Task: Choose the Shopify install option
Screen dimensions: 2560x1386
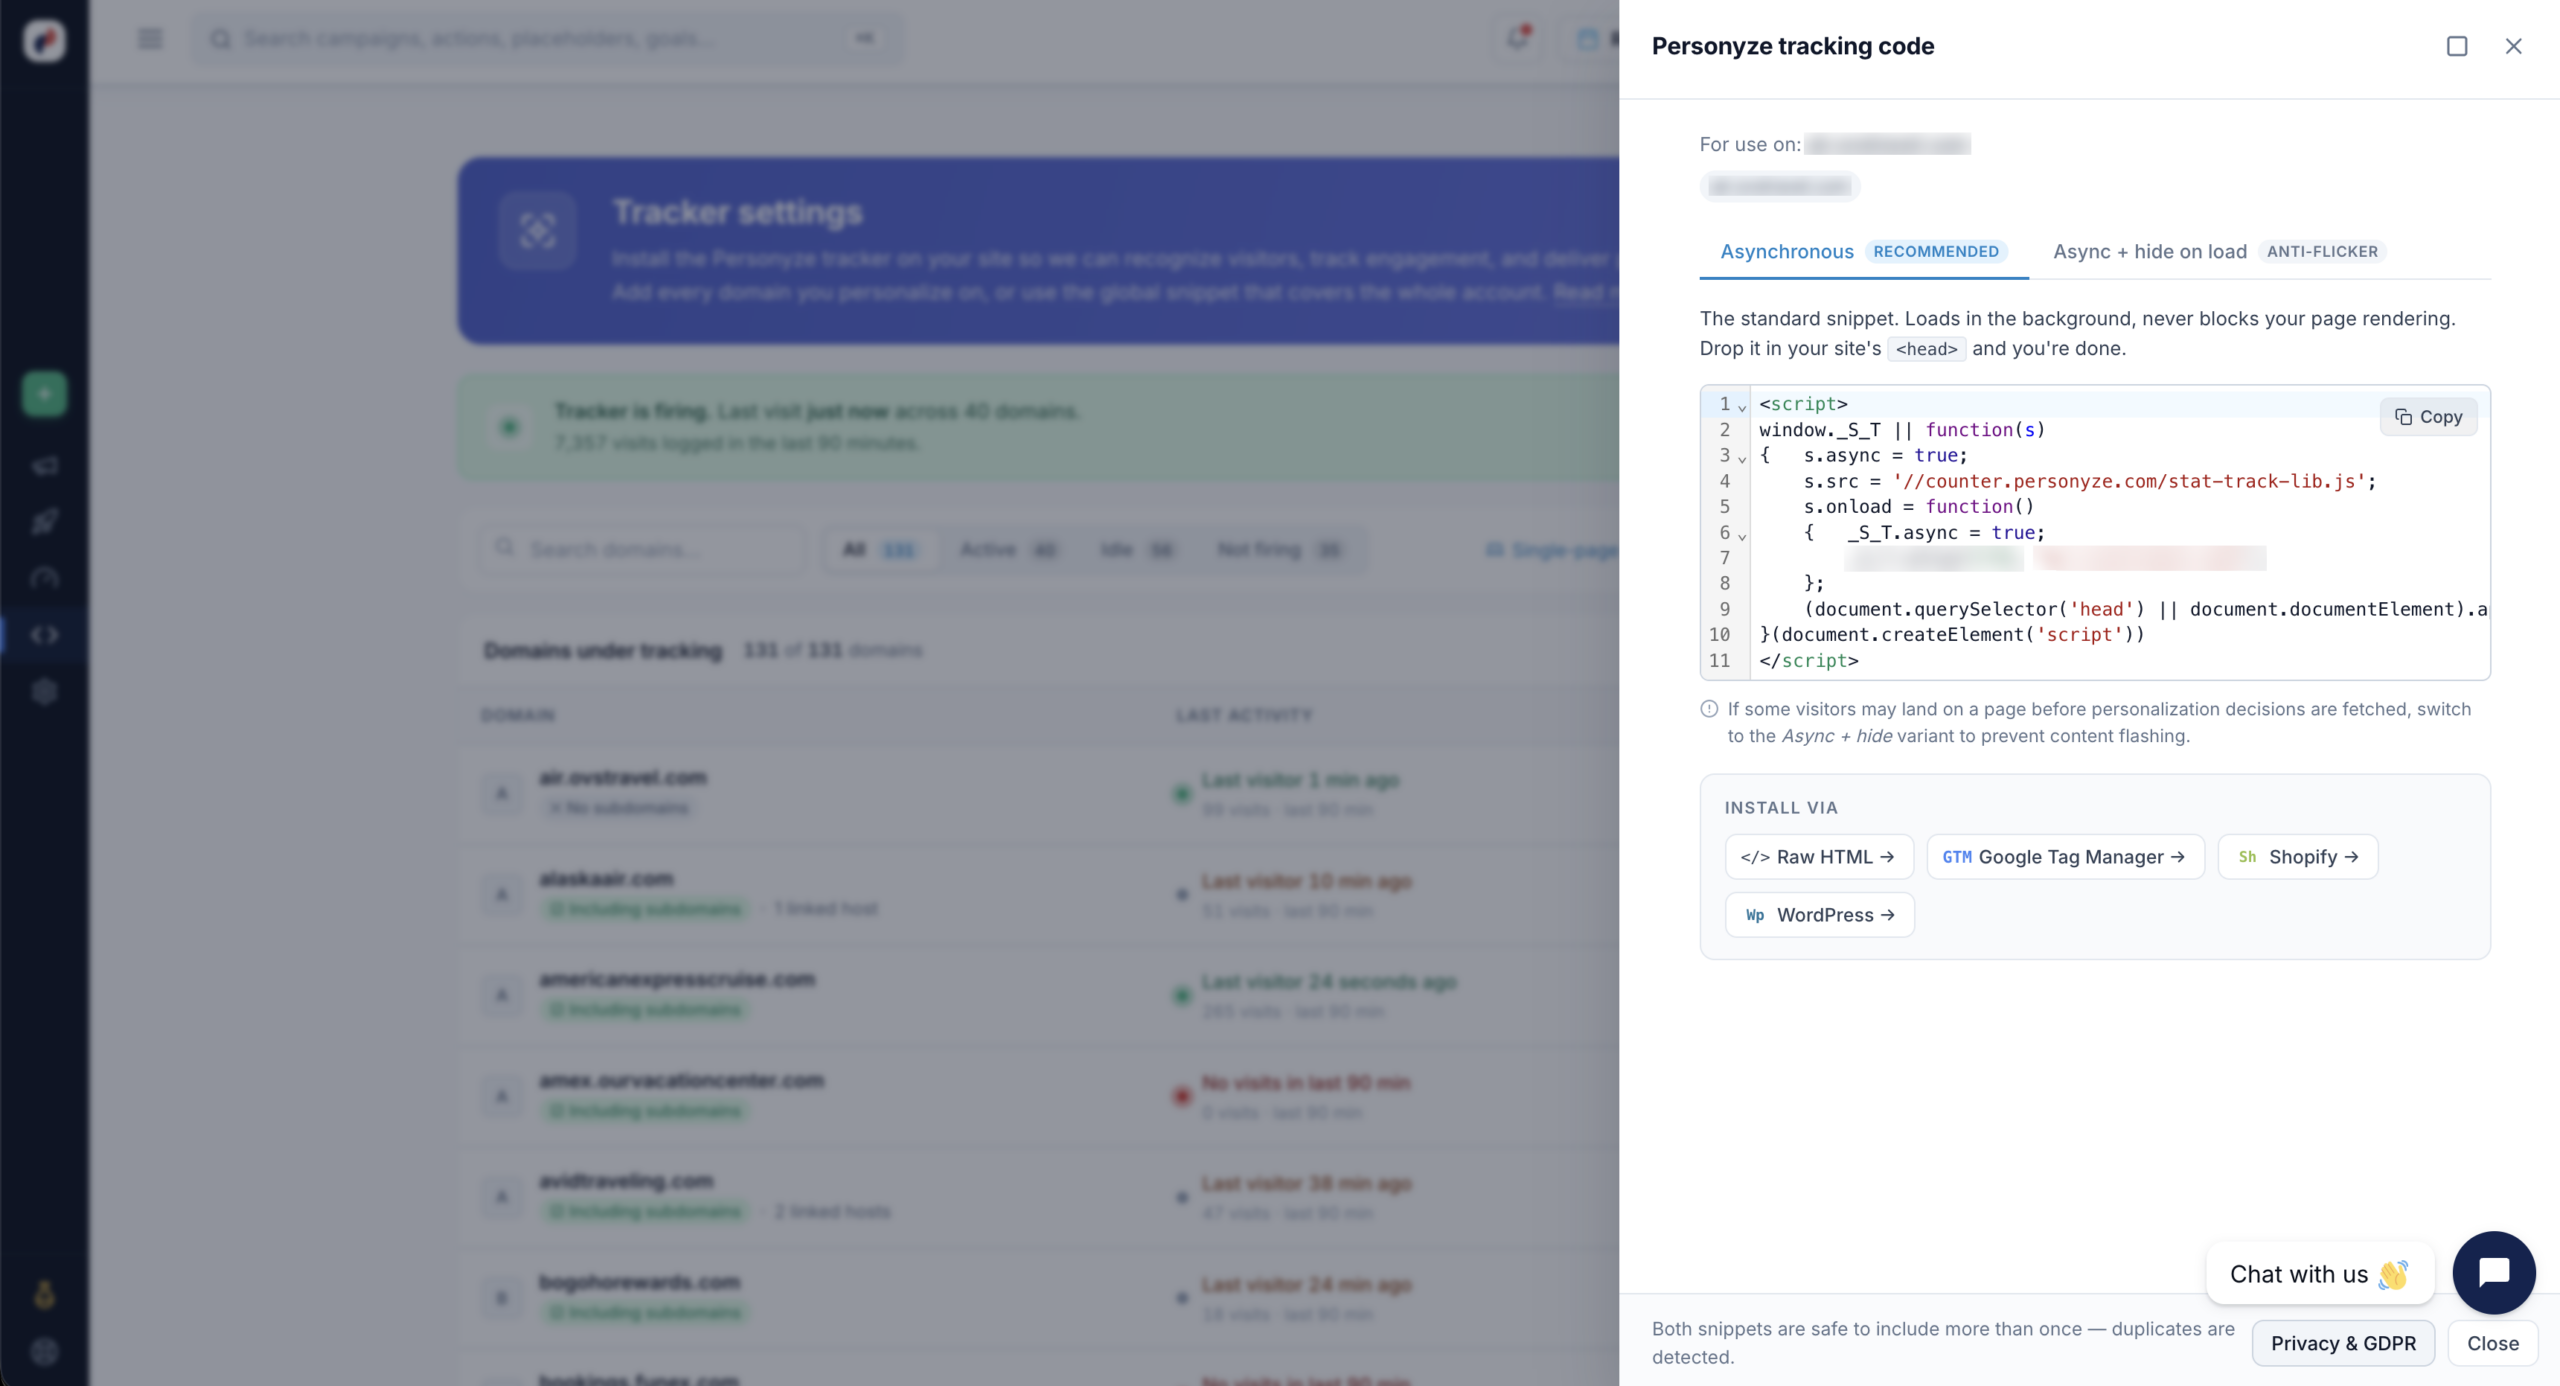Action: [x=2297, y=857]
